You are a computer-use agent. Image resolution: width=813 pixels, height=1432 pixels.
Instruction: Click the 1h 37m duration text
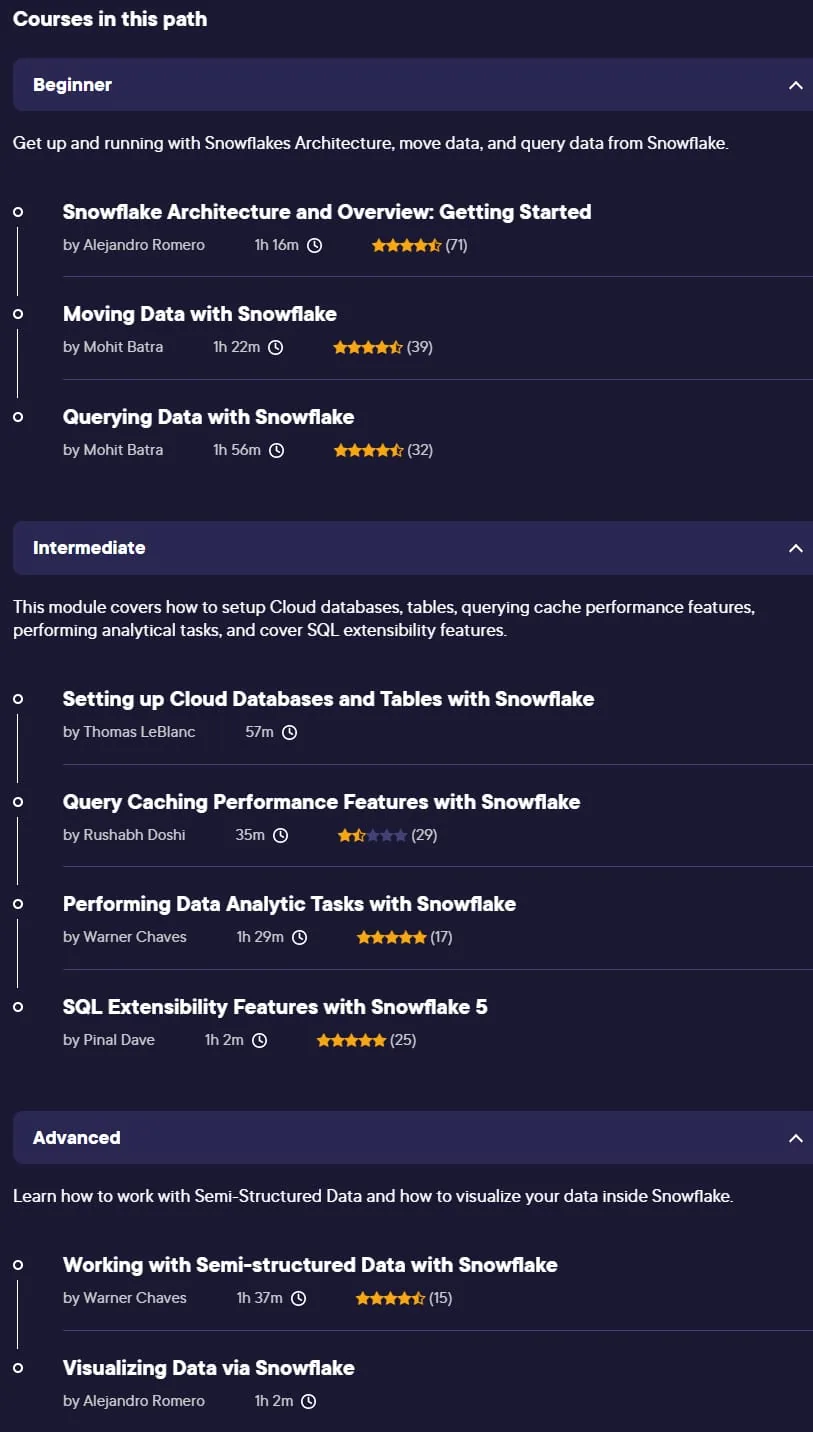[x=260, y=1298]
